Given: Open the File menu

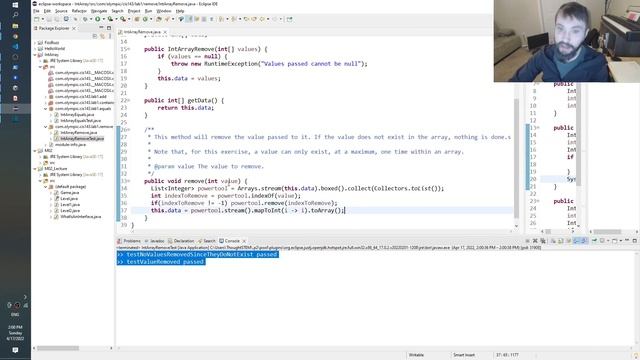Looking at the screenshot, I should coord(36,11).
